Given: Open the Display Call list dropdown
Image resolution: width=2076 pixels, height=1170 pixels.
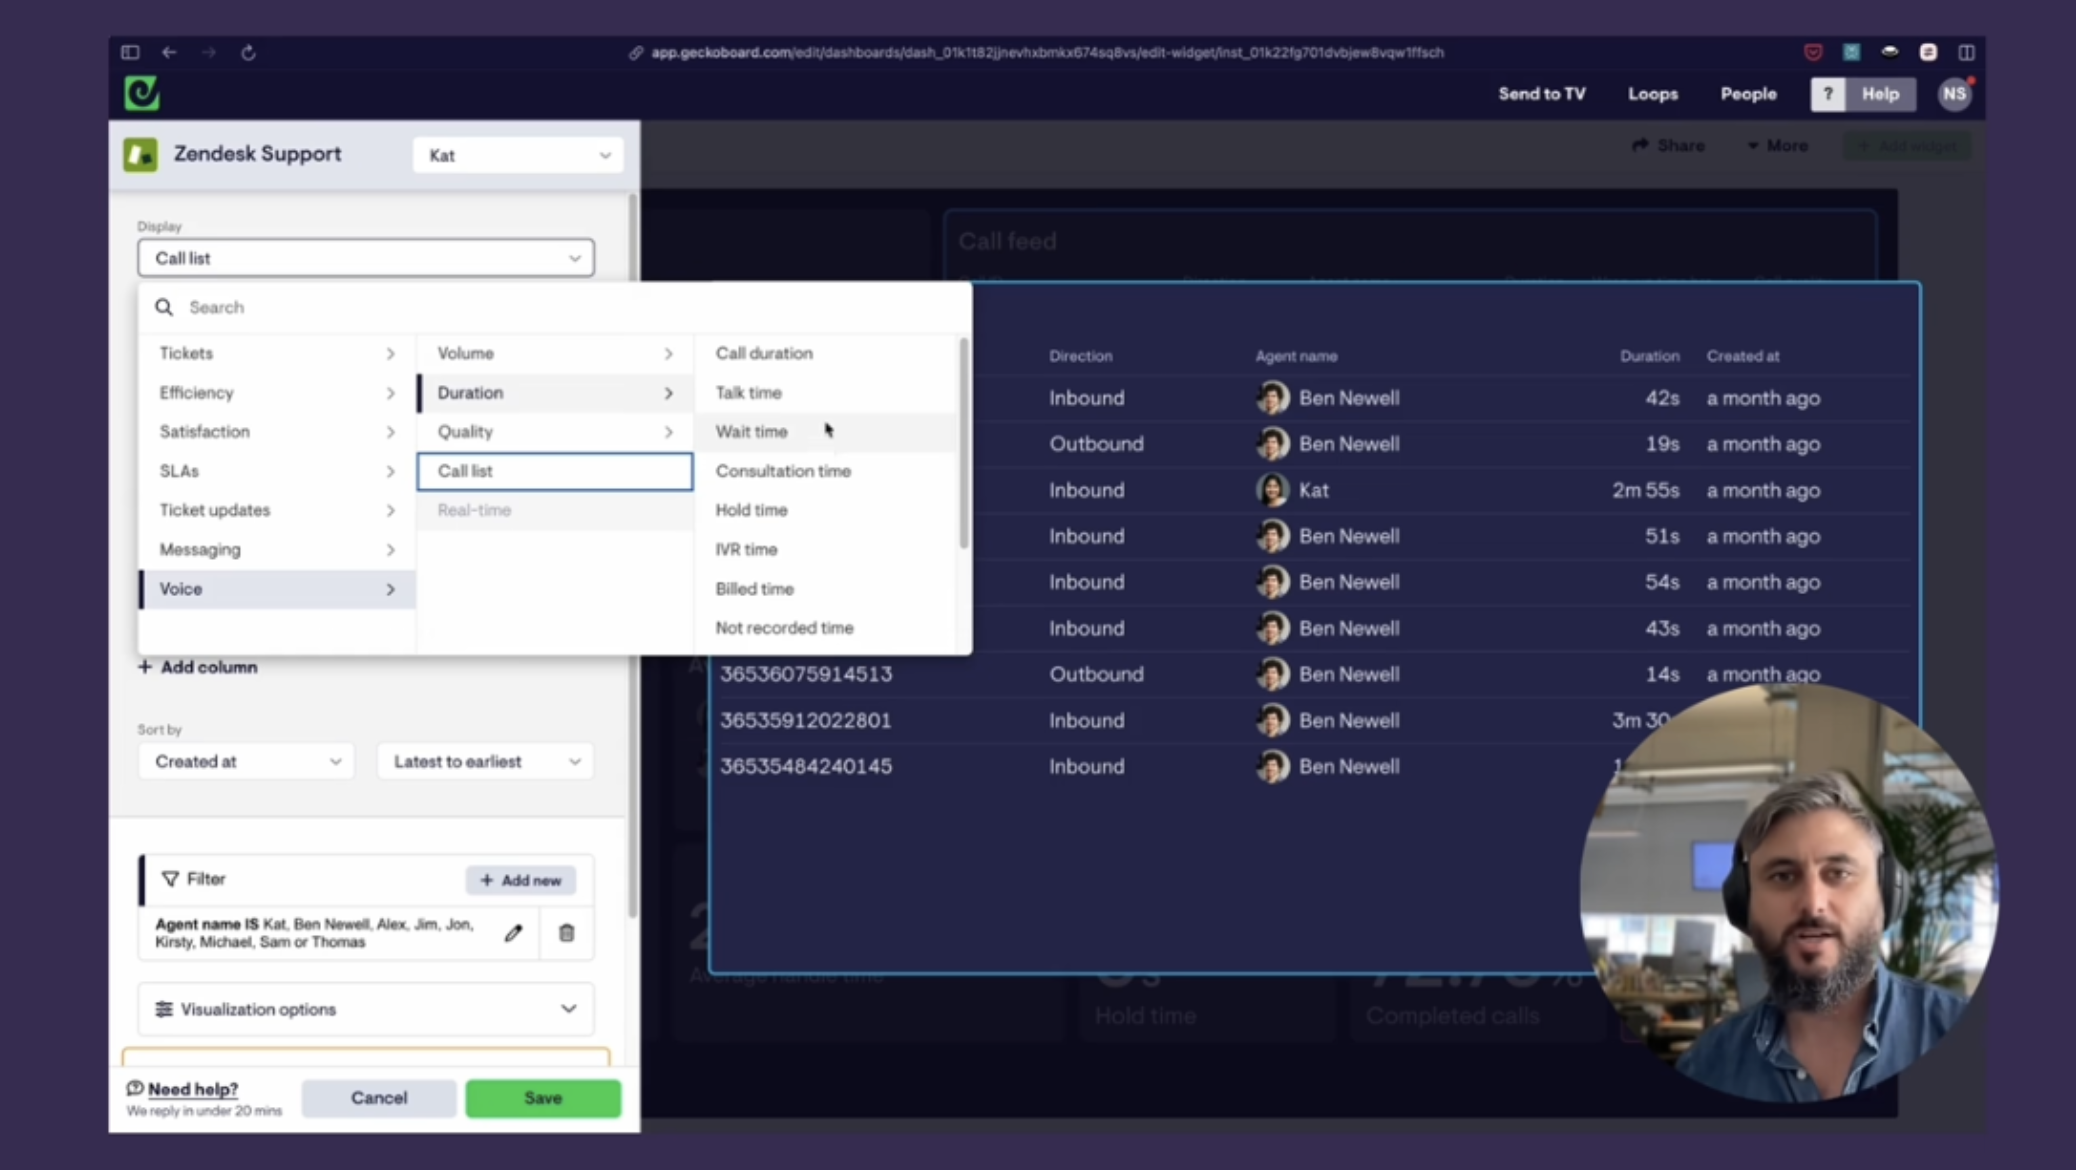Looking at the screenshot, I should click(x=366, y=258).
